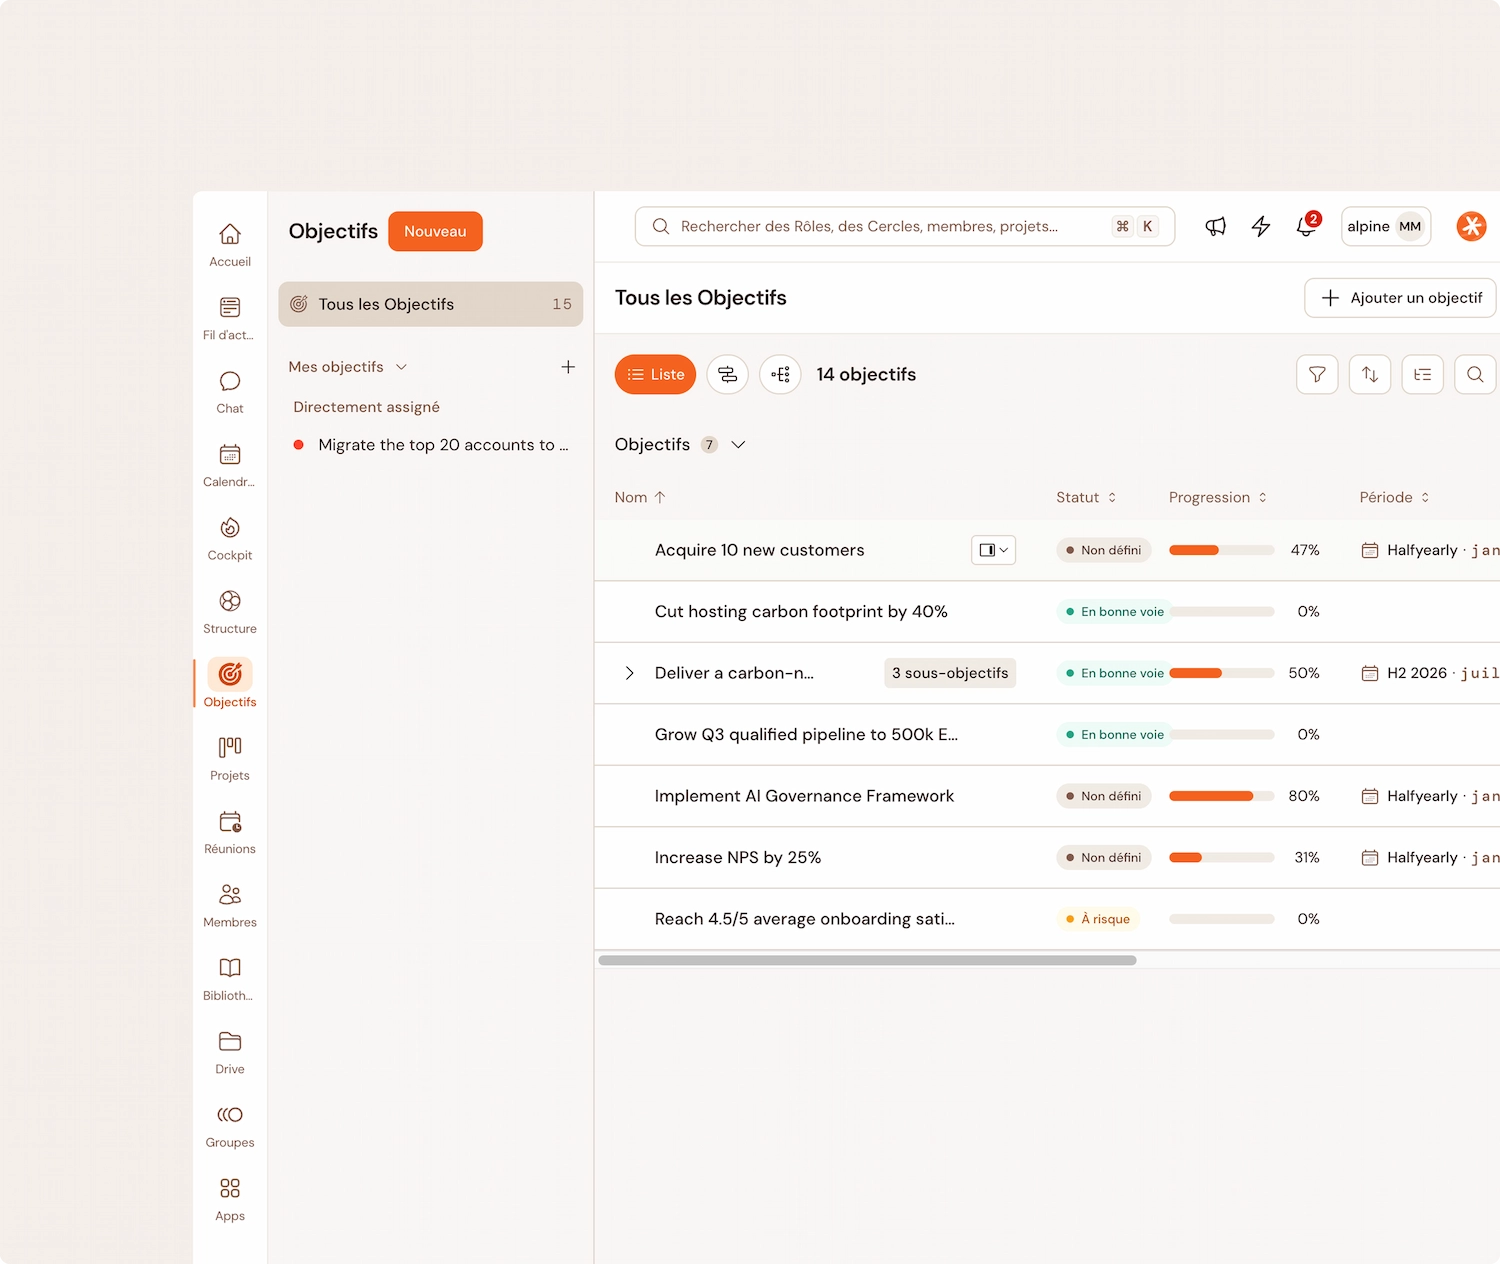Screen dimensions: 1500x1264
Task: Open Apps in the sidebar
Action: click(230, 1199)
